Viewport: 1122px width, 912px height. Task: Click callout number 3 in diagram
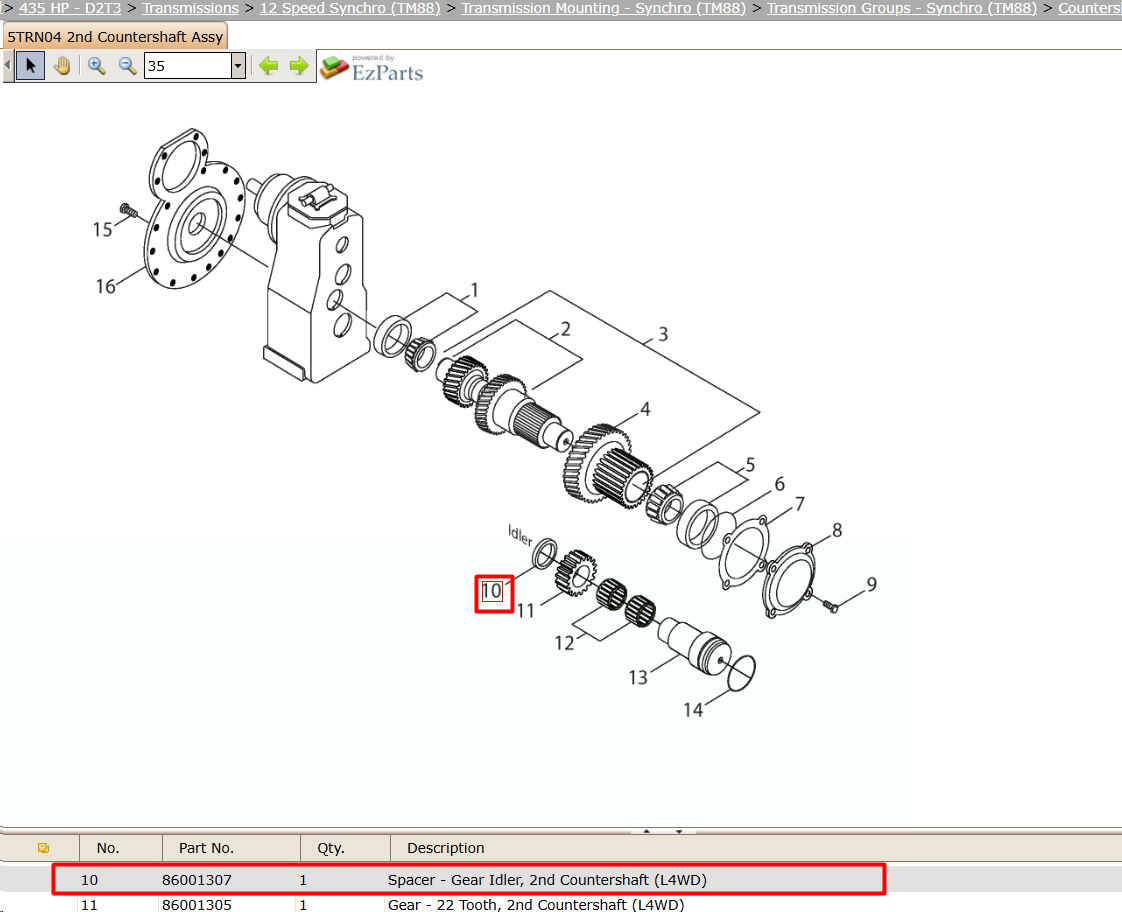pyautogui.click(x=663, y=334)
